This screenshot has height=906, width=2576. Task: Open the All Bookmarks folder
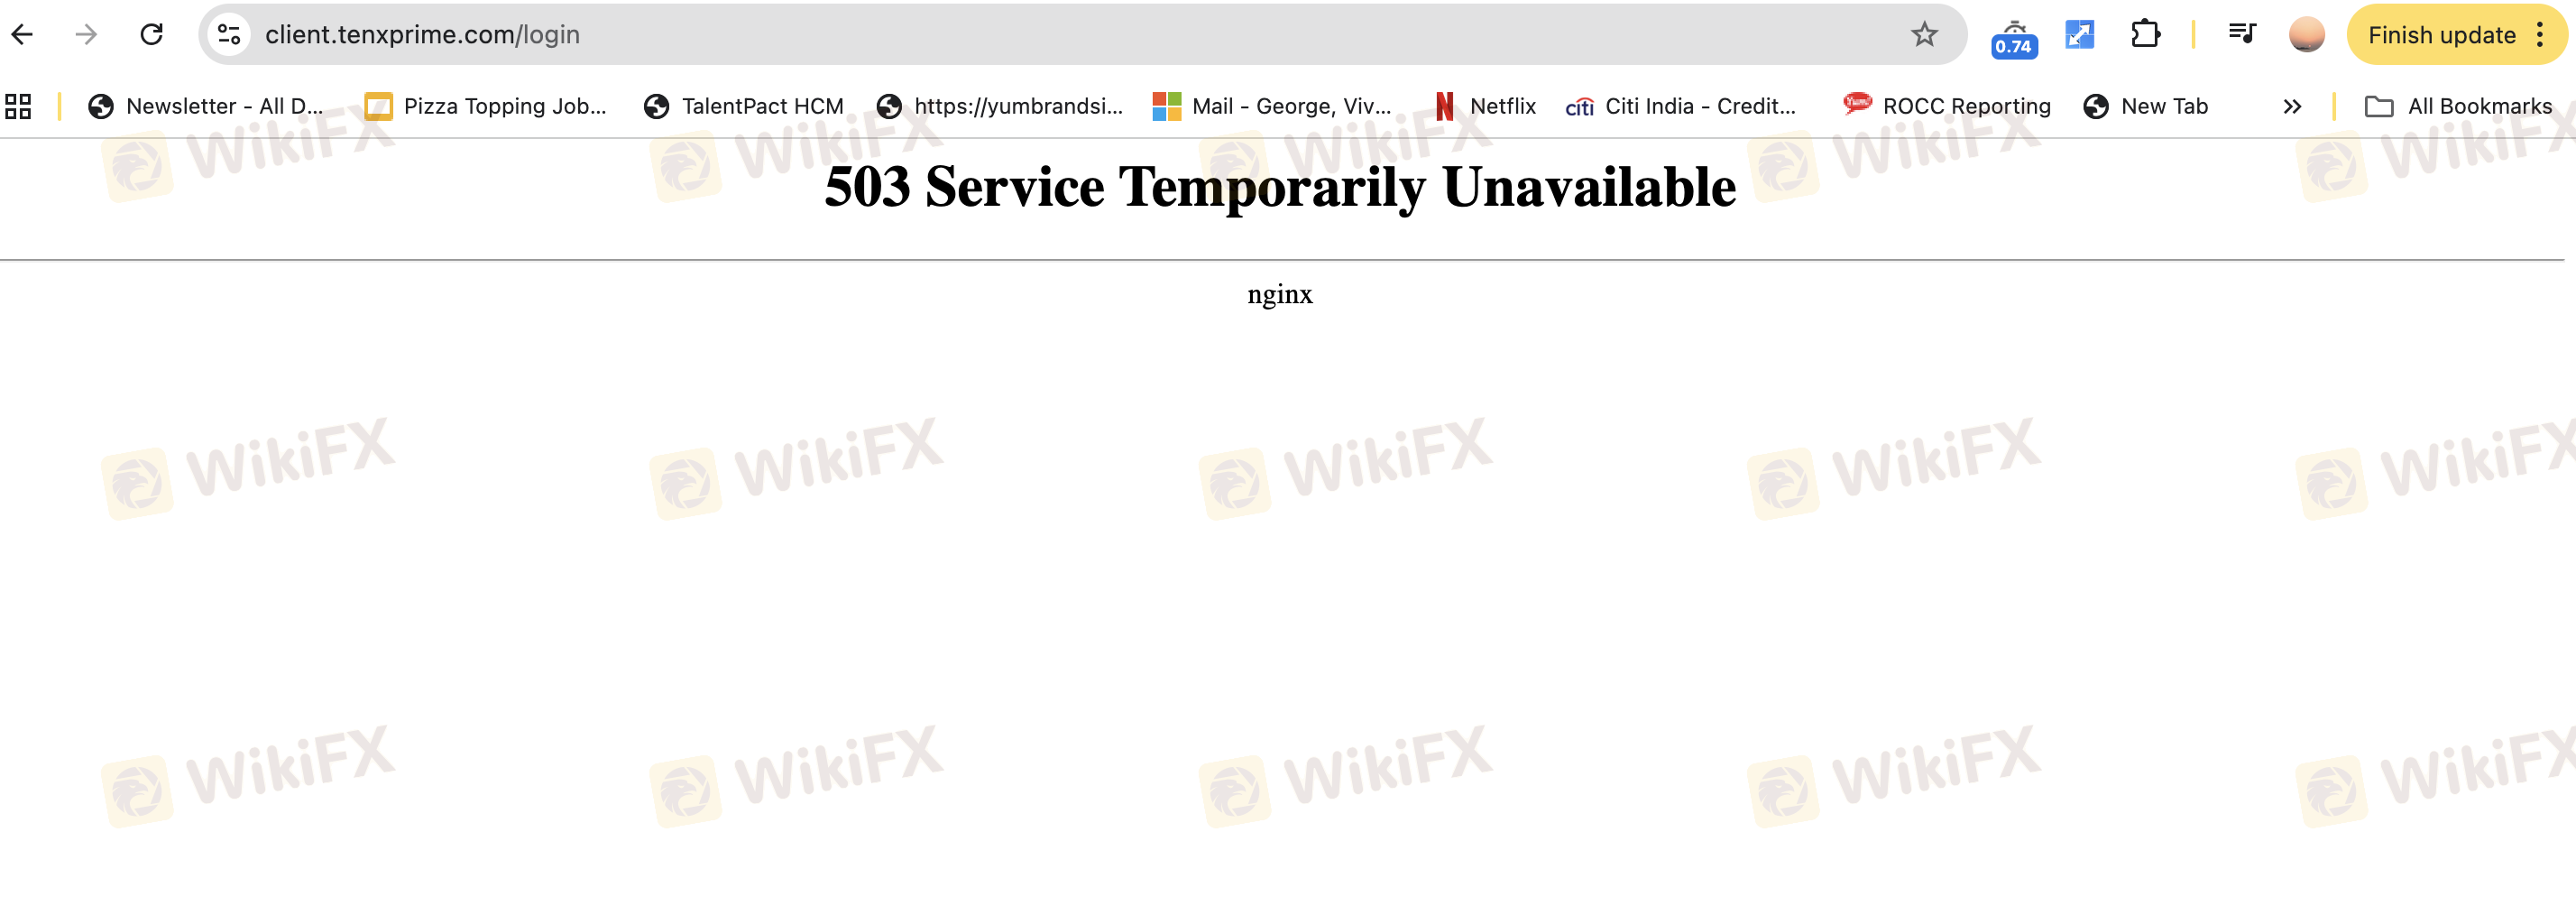[x=2458, y=106]
